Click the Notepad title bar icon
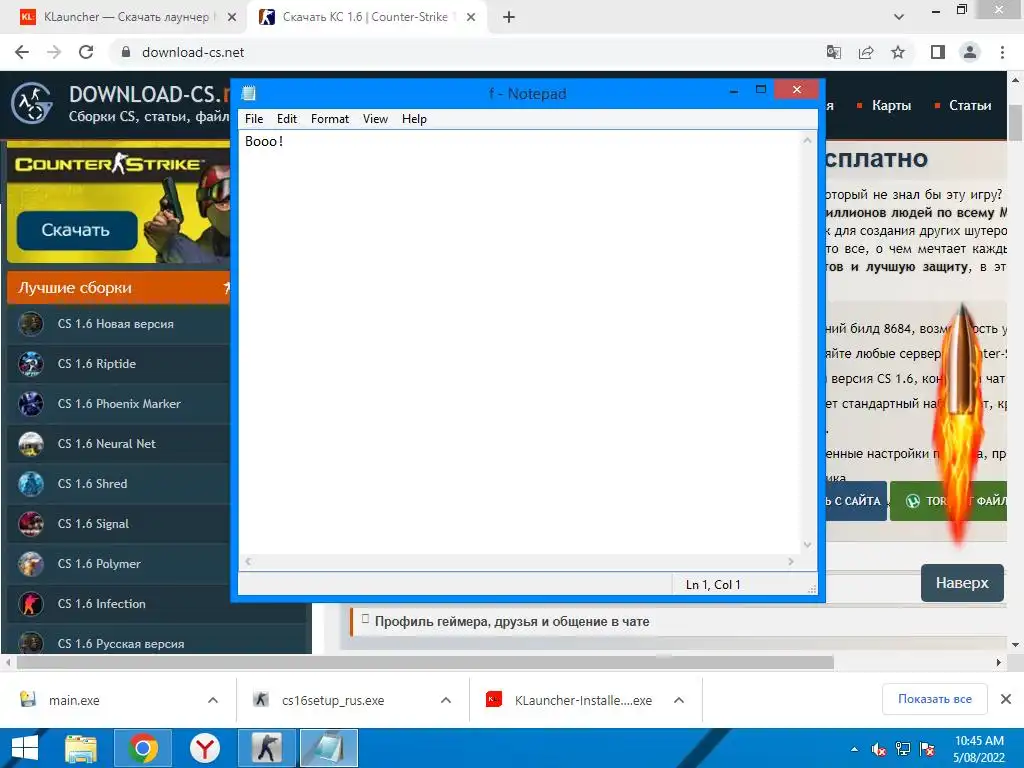1024x768 pixels. pyautogui.click(x=248, y=93)
